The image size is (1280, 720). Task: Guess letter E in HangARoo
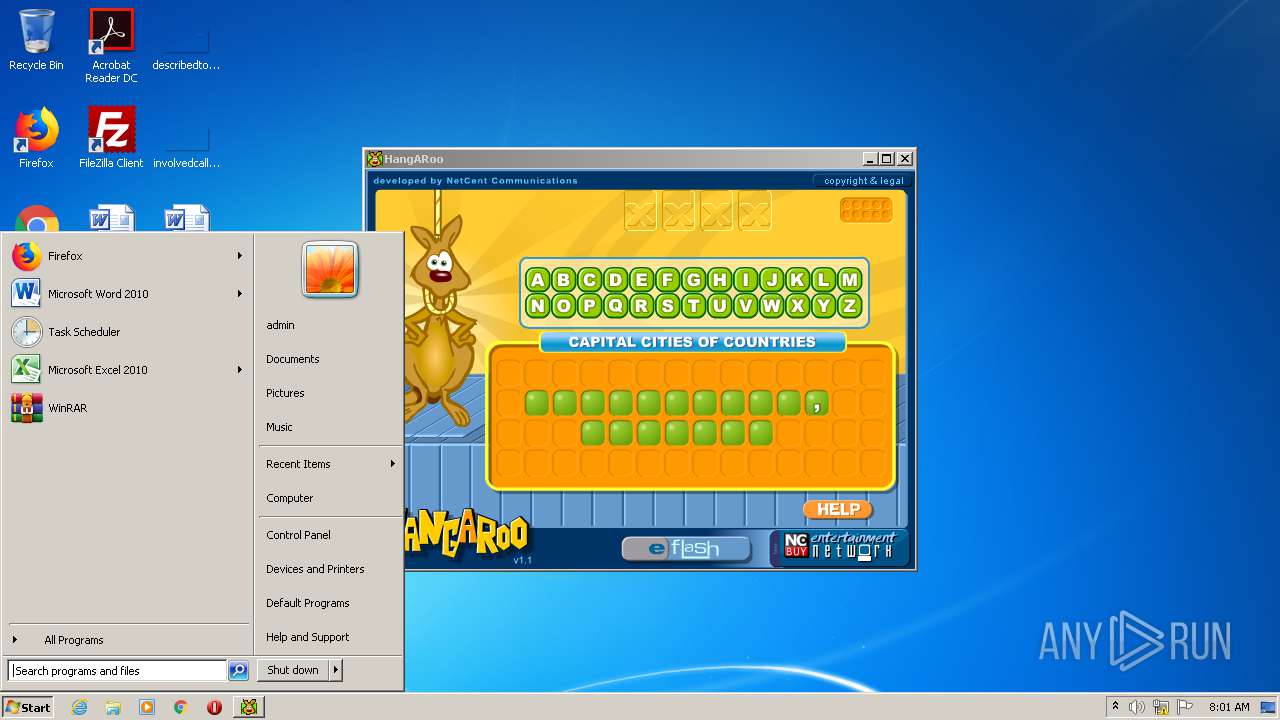coord(641,280)
